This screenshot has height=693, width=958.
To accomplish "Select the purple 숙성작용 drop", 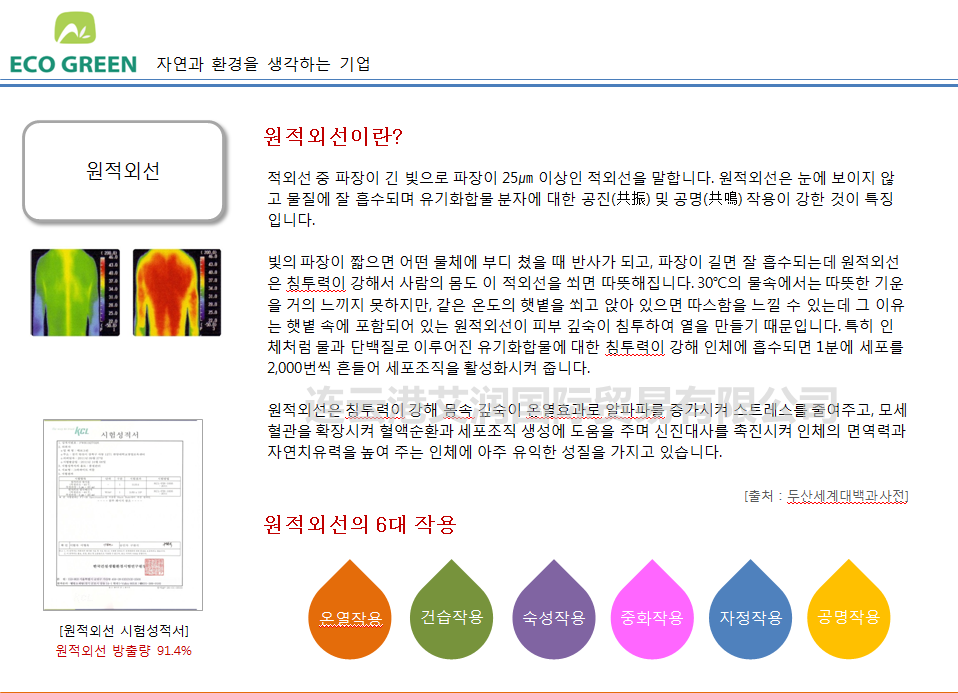I will pos(554,610).
